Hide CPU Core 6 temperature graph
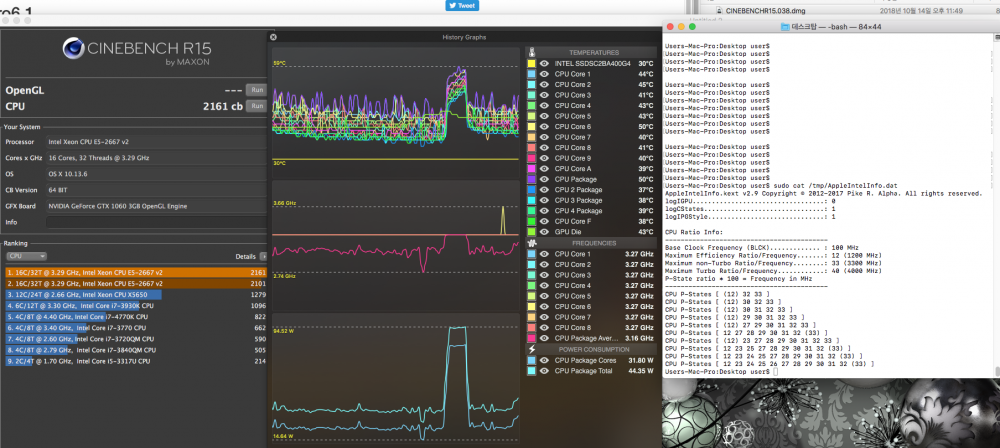The width and height of the screenshot is (1000, 448). pos(544,127)
